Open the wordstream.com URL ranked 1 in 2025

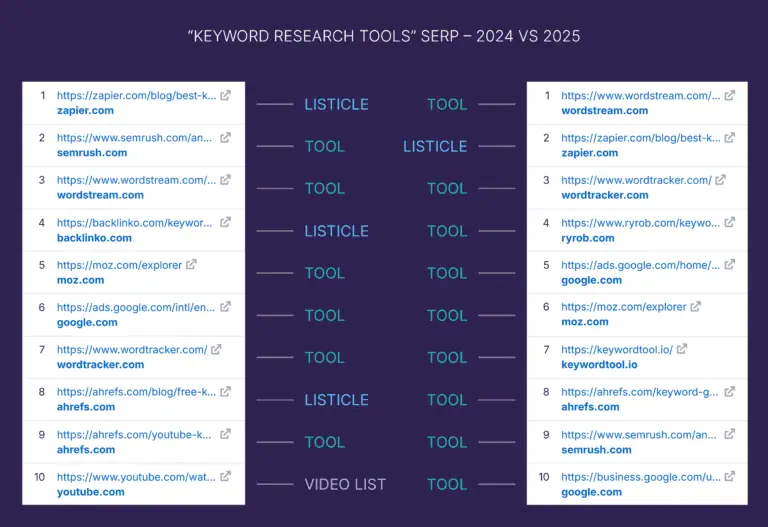tap(641, 96)
